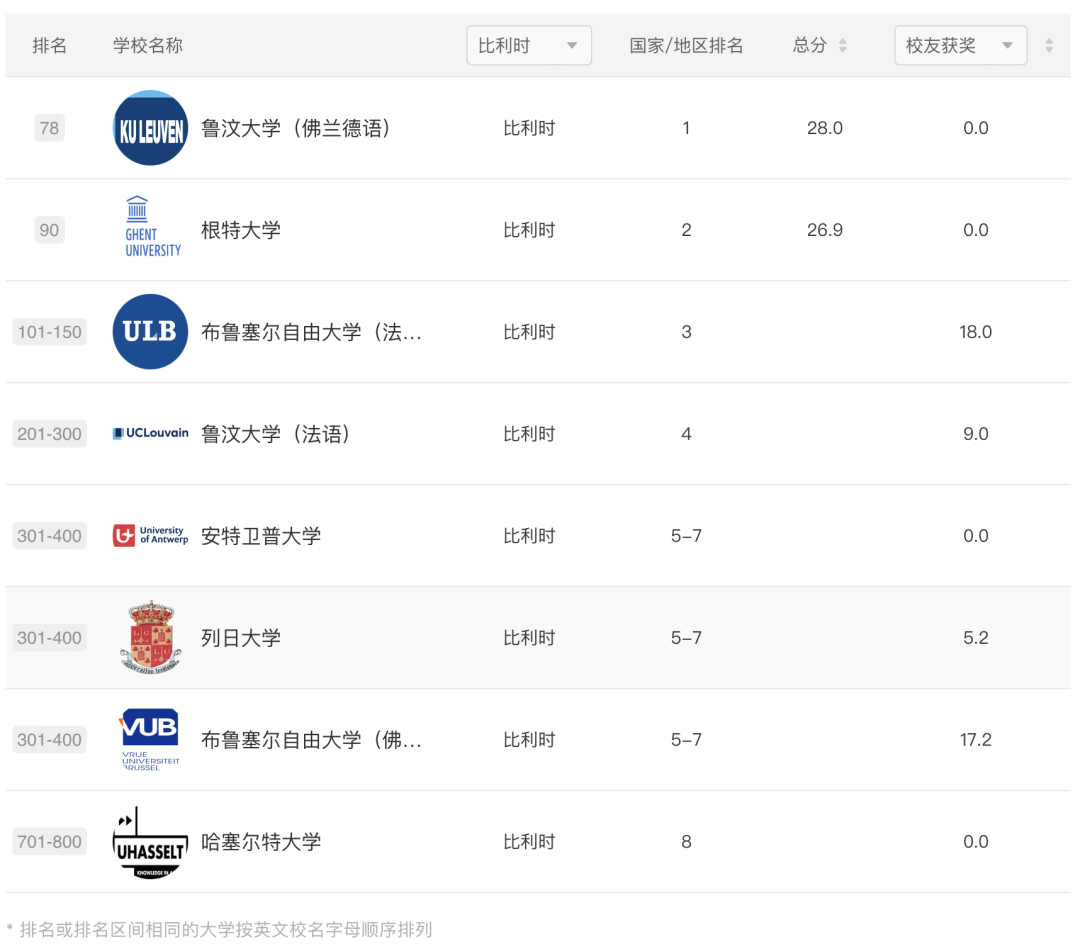Open the 比利时 country filter dropdown
Viewport: 1080px width, 944px height.
tap(528, 45)
